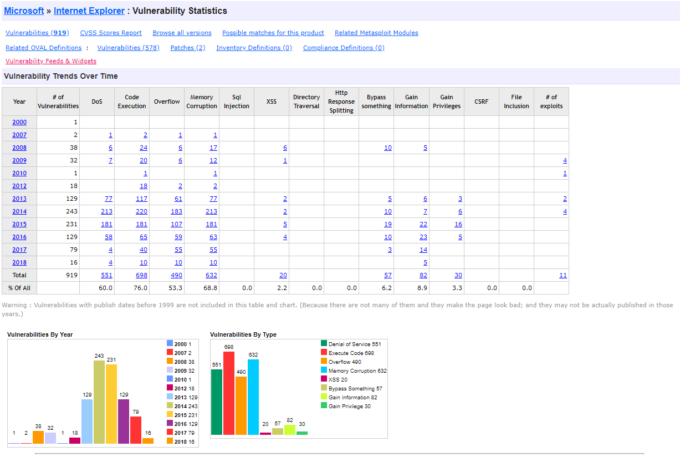This screenshot has height=457, width=690.
Task: Open the Total Memory Corruption count 632
Action: [x=212, y=275]
